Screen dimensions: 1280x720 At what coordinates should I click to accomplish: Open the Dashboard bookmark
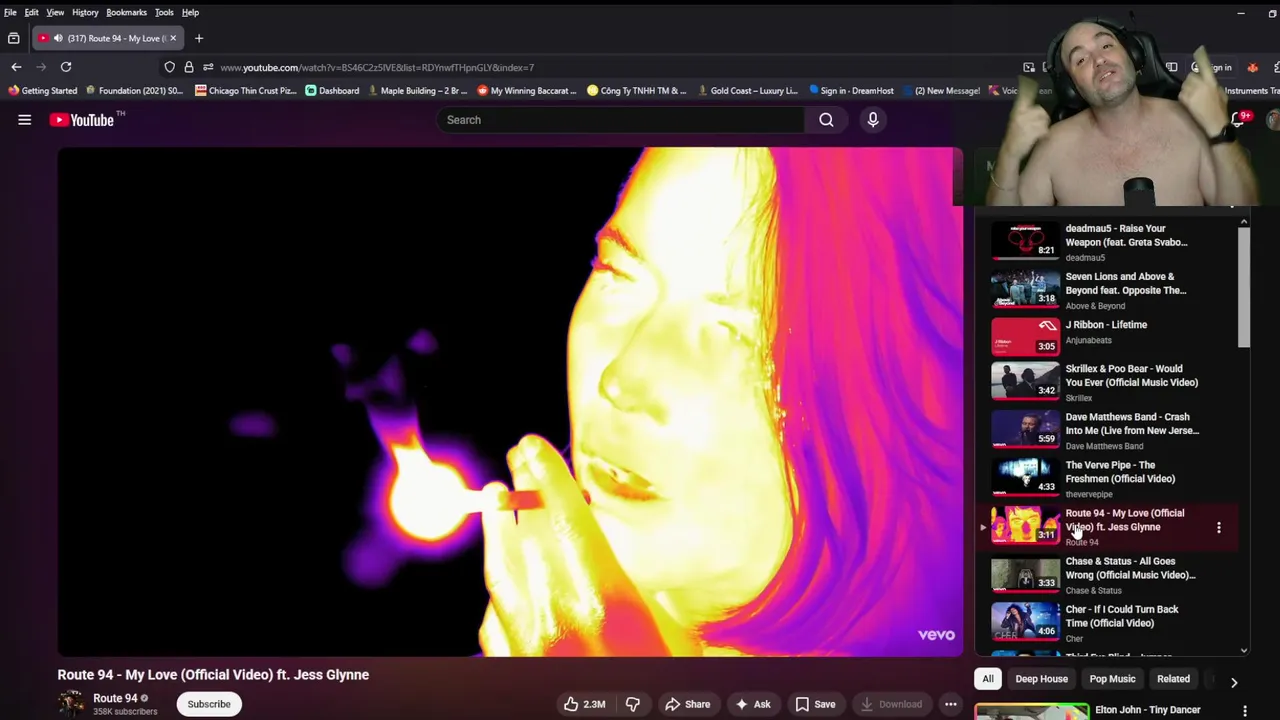(332, 91)
